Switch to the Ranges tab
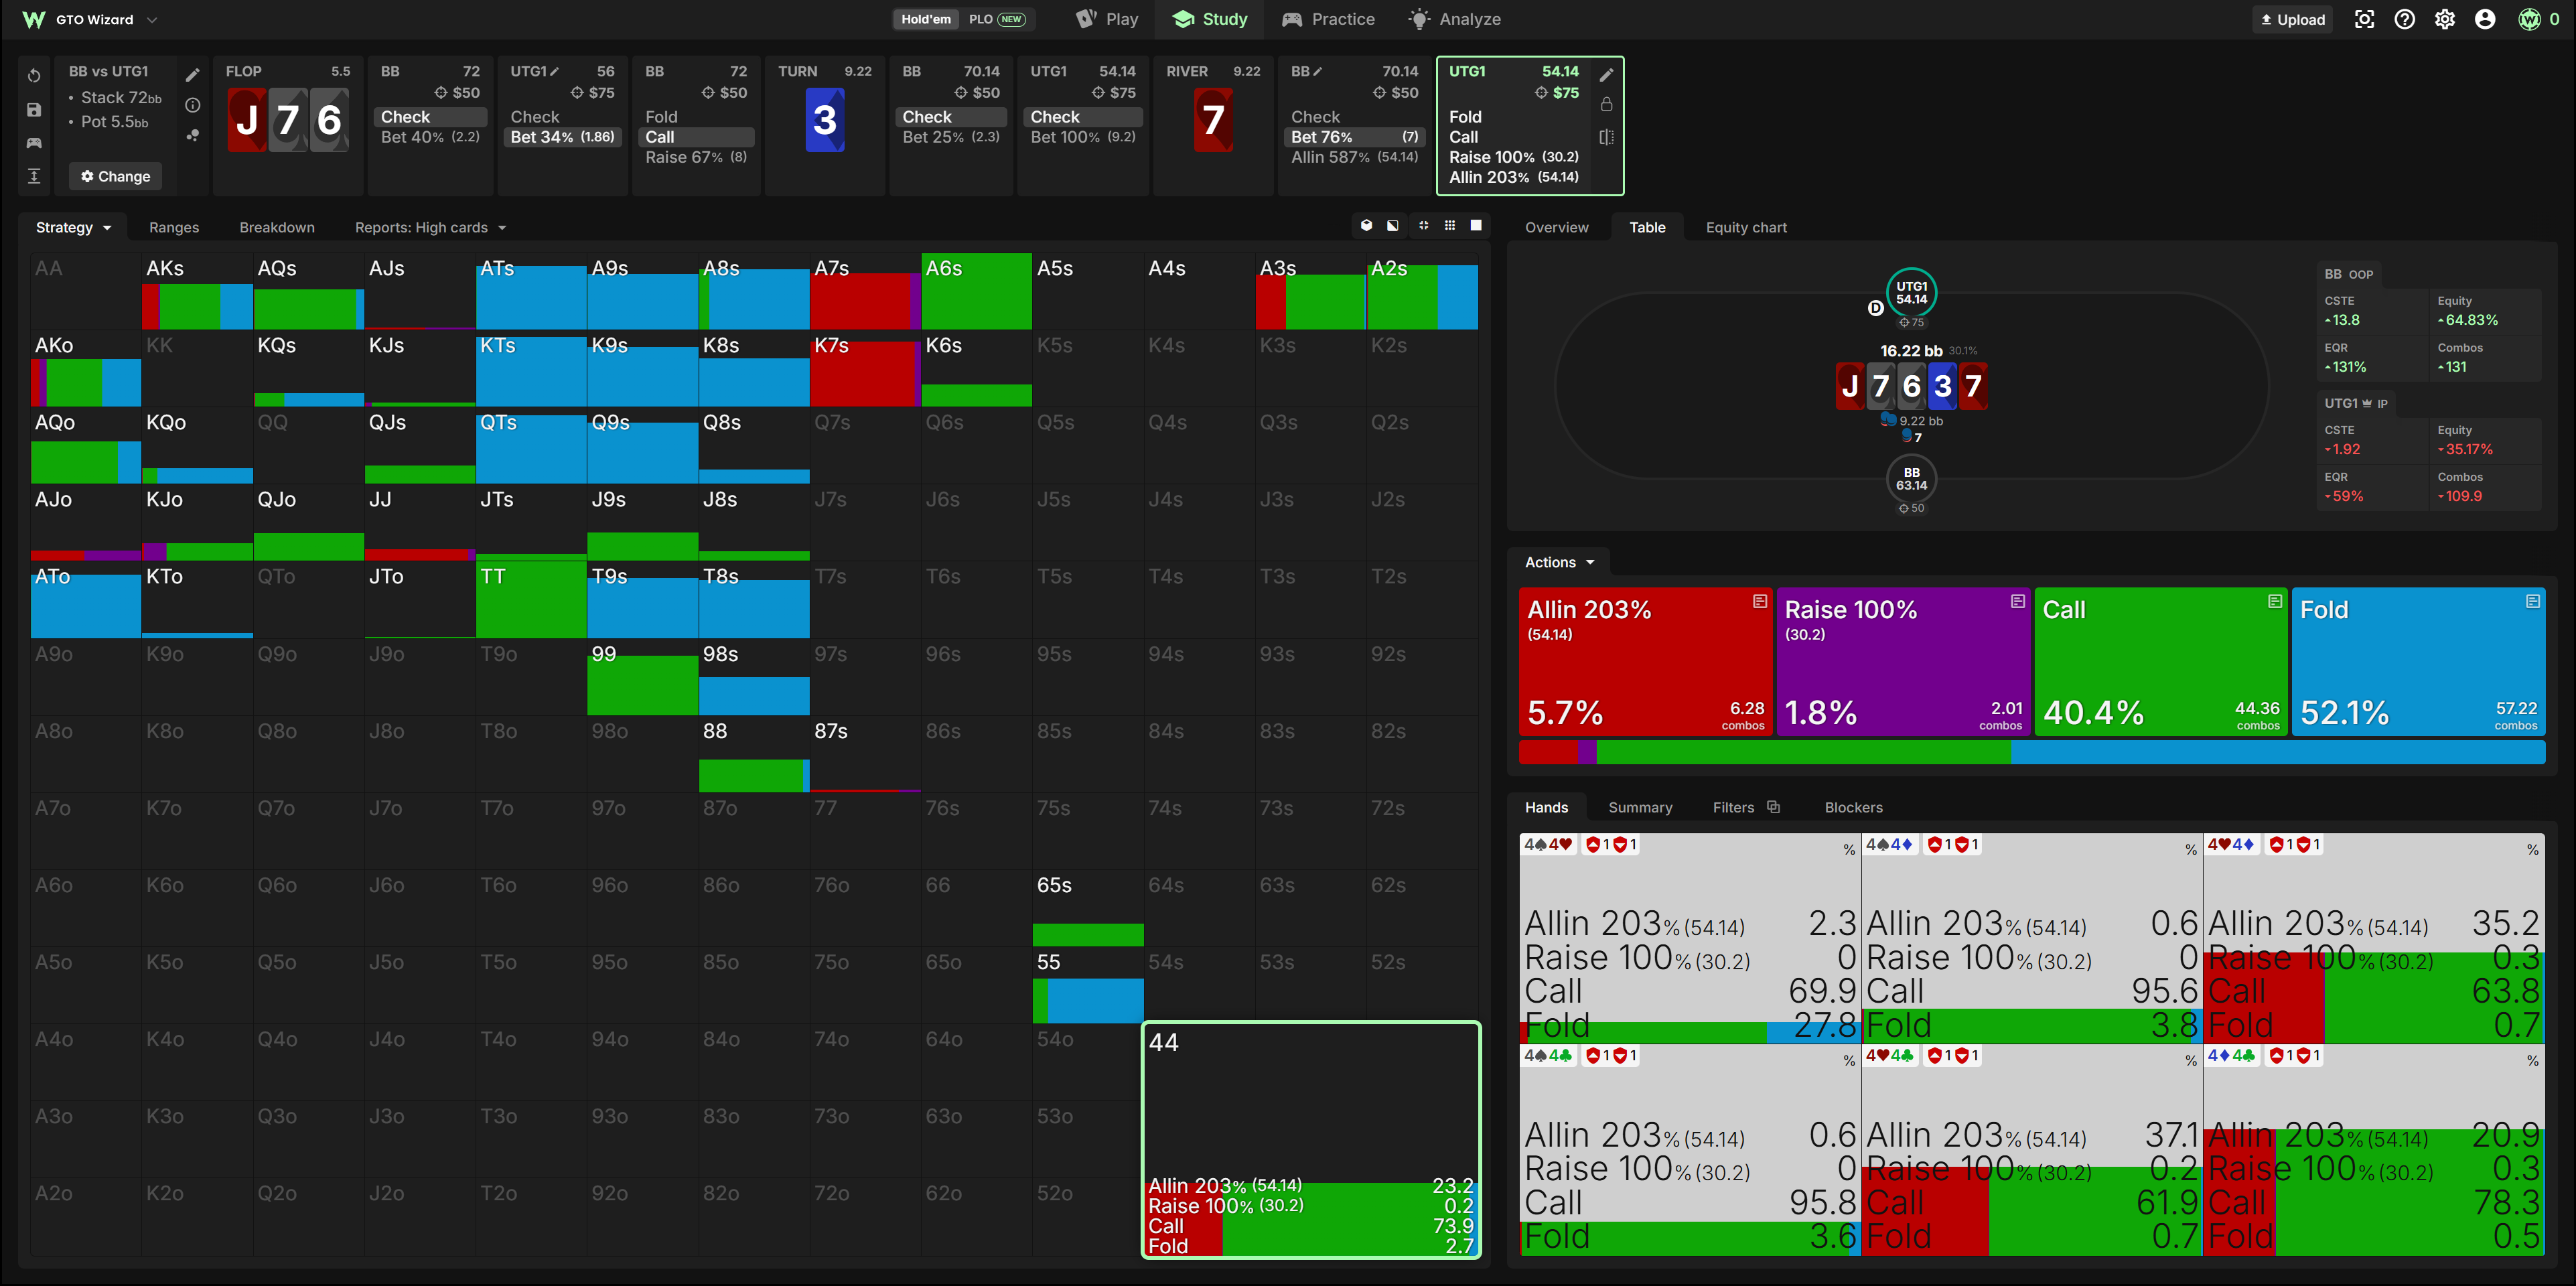This screenshot has height=1286, width=2576. 174,227
